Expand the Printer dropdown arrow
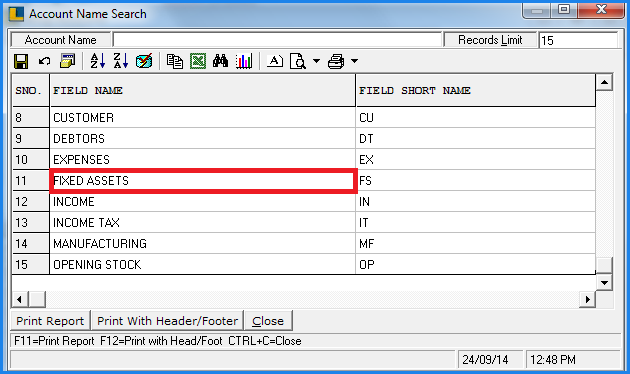630x374 pixels. [x=354, y=61]
